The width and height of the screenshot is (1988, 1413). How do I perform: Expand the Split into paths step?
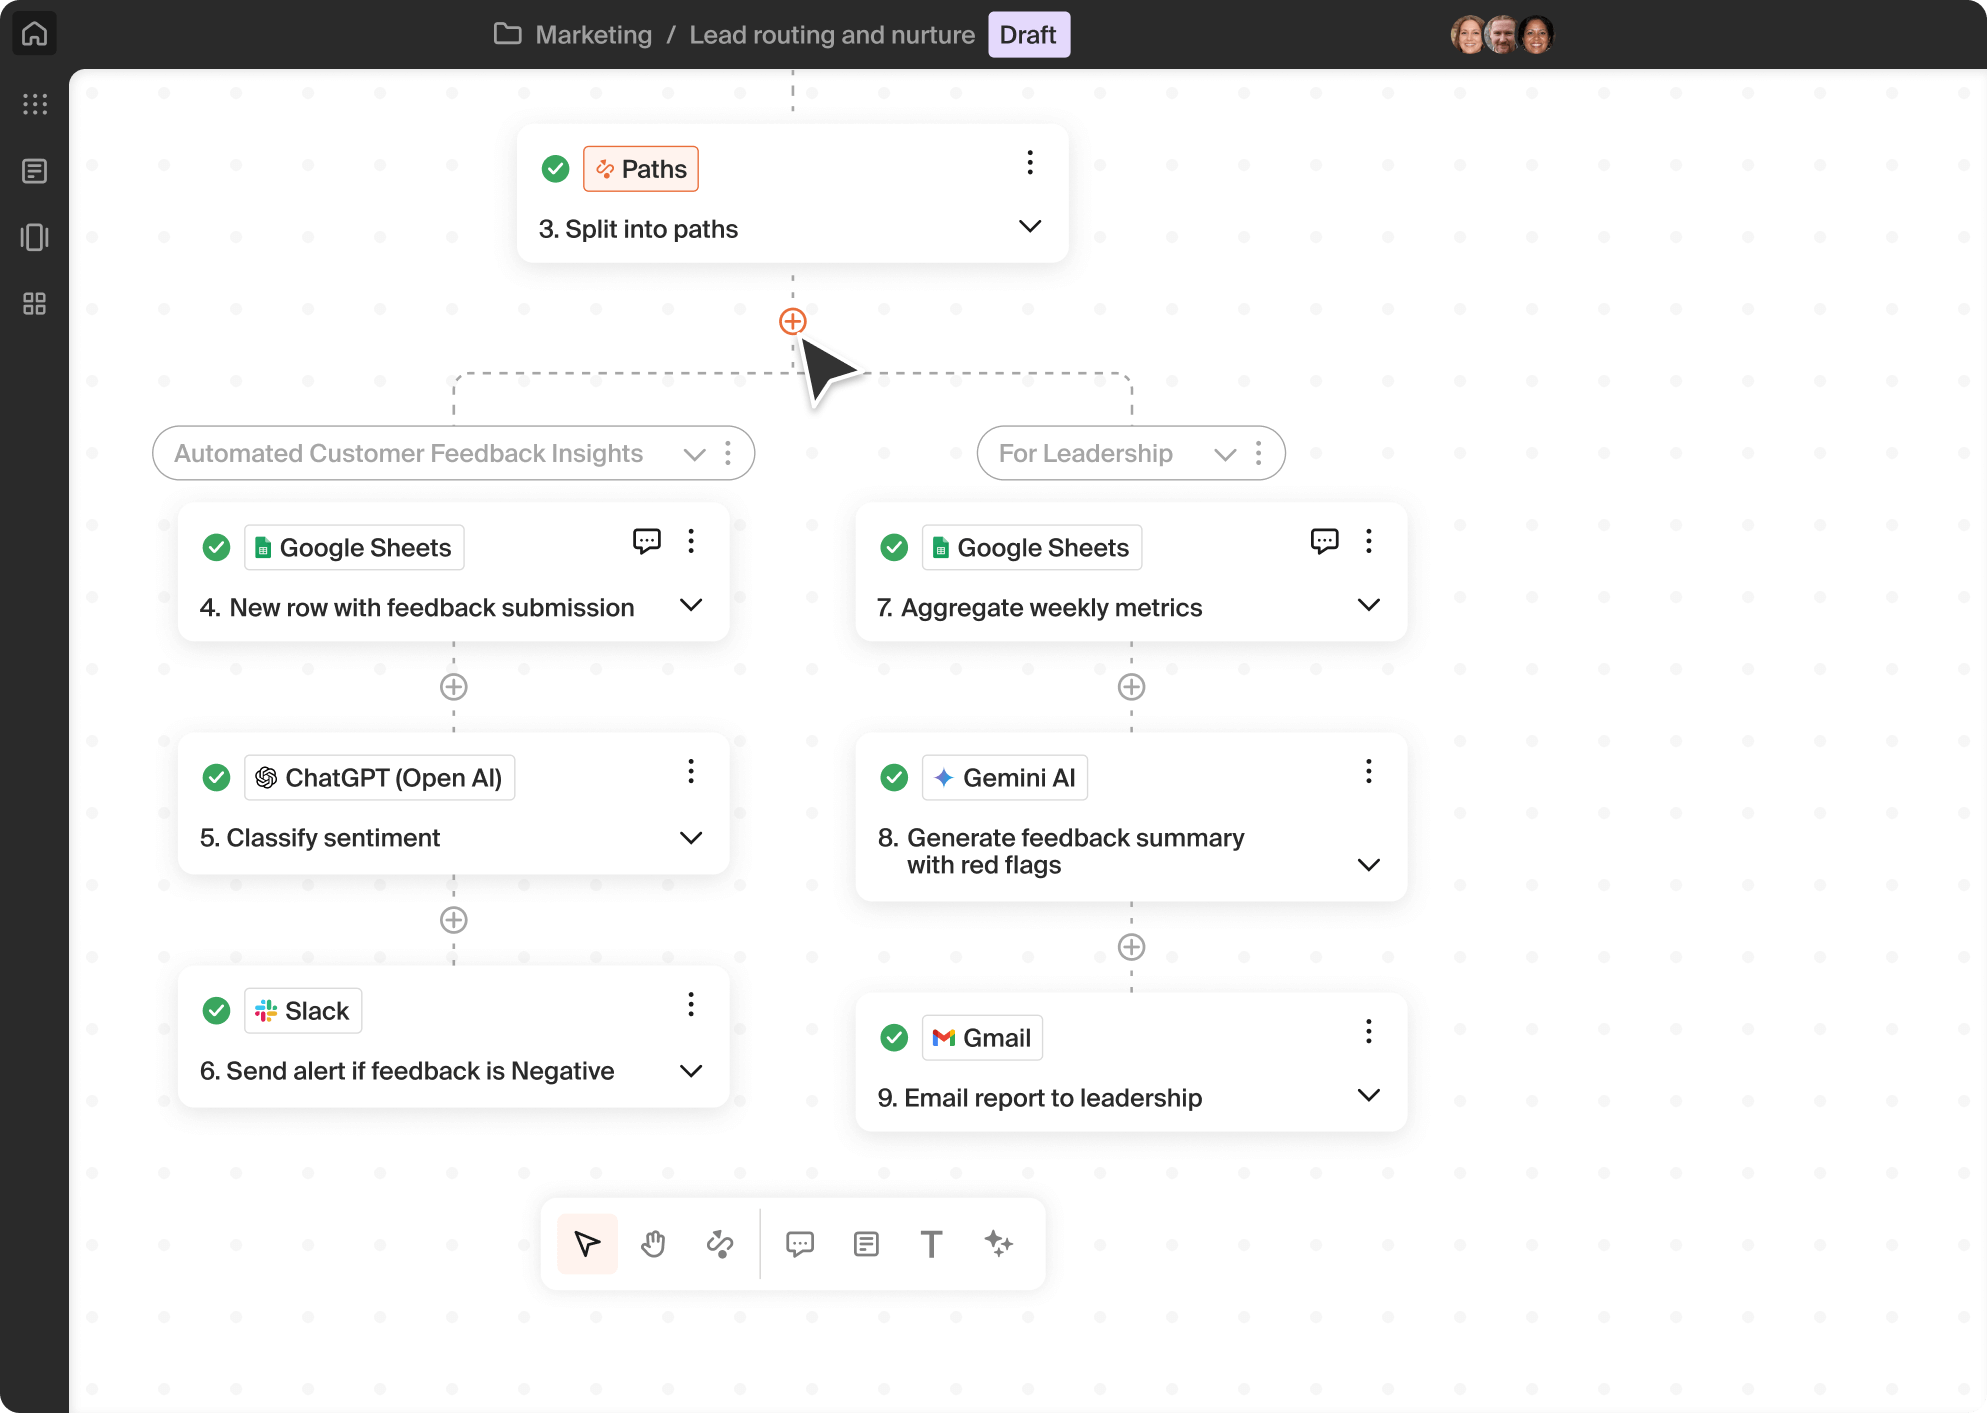click(x=1029, y=226)
